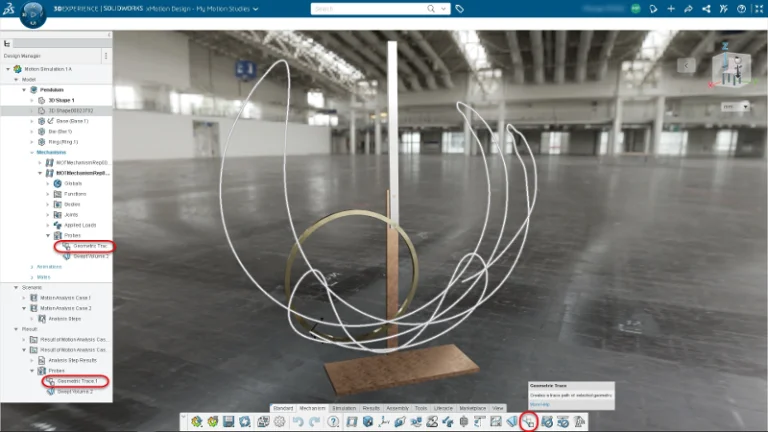Switch to the Assembly tab
The height and width of the screenshot is (432, 768).
398,408
